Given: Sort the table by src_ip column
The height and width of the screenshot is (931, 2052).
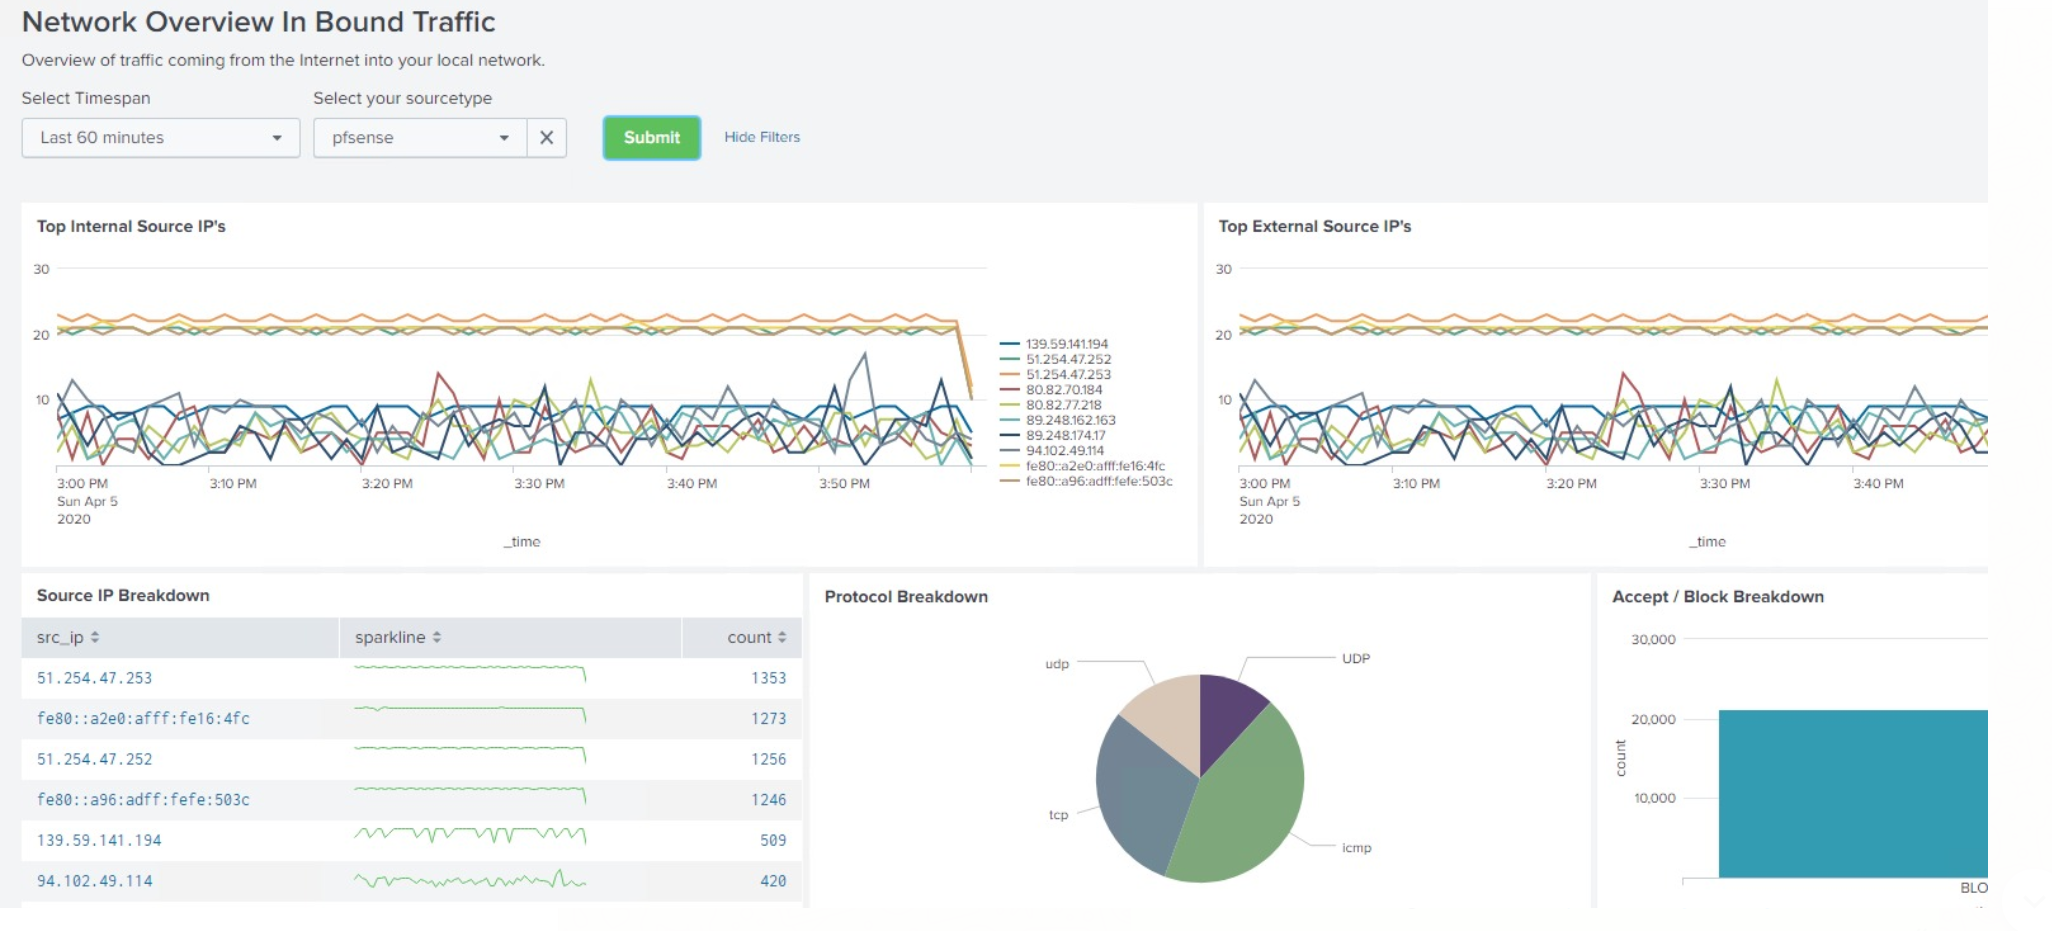Looking at the screenshot, I should 68,637.
